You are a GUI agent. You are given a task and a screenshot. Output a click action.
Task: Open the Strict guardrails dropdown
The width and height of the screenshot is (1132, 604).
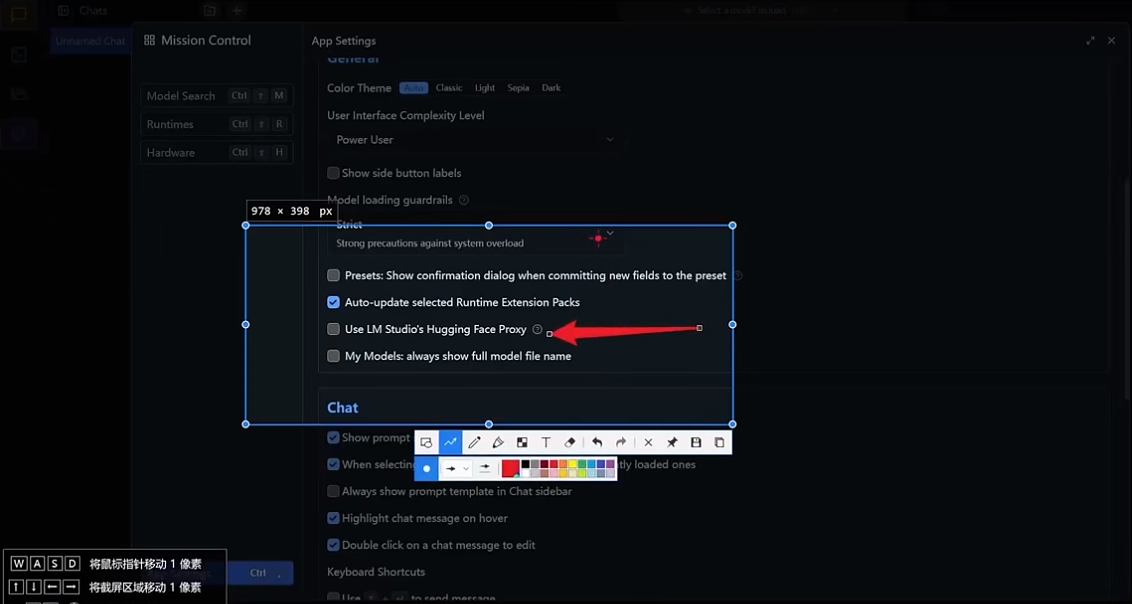(x=475, y=235)
